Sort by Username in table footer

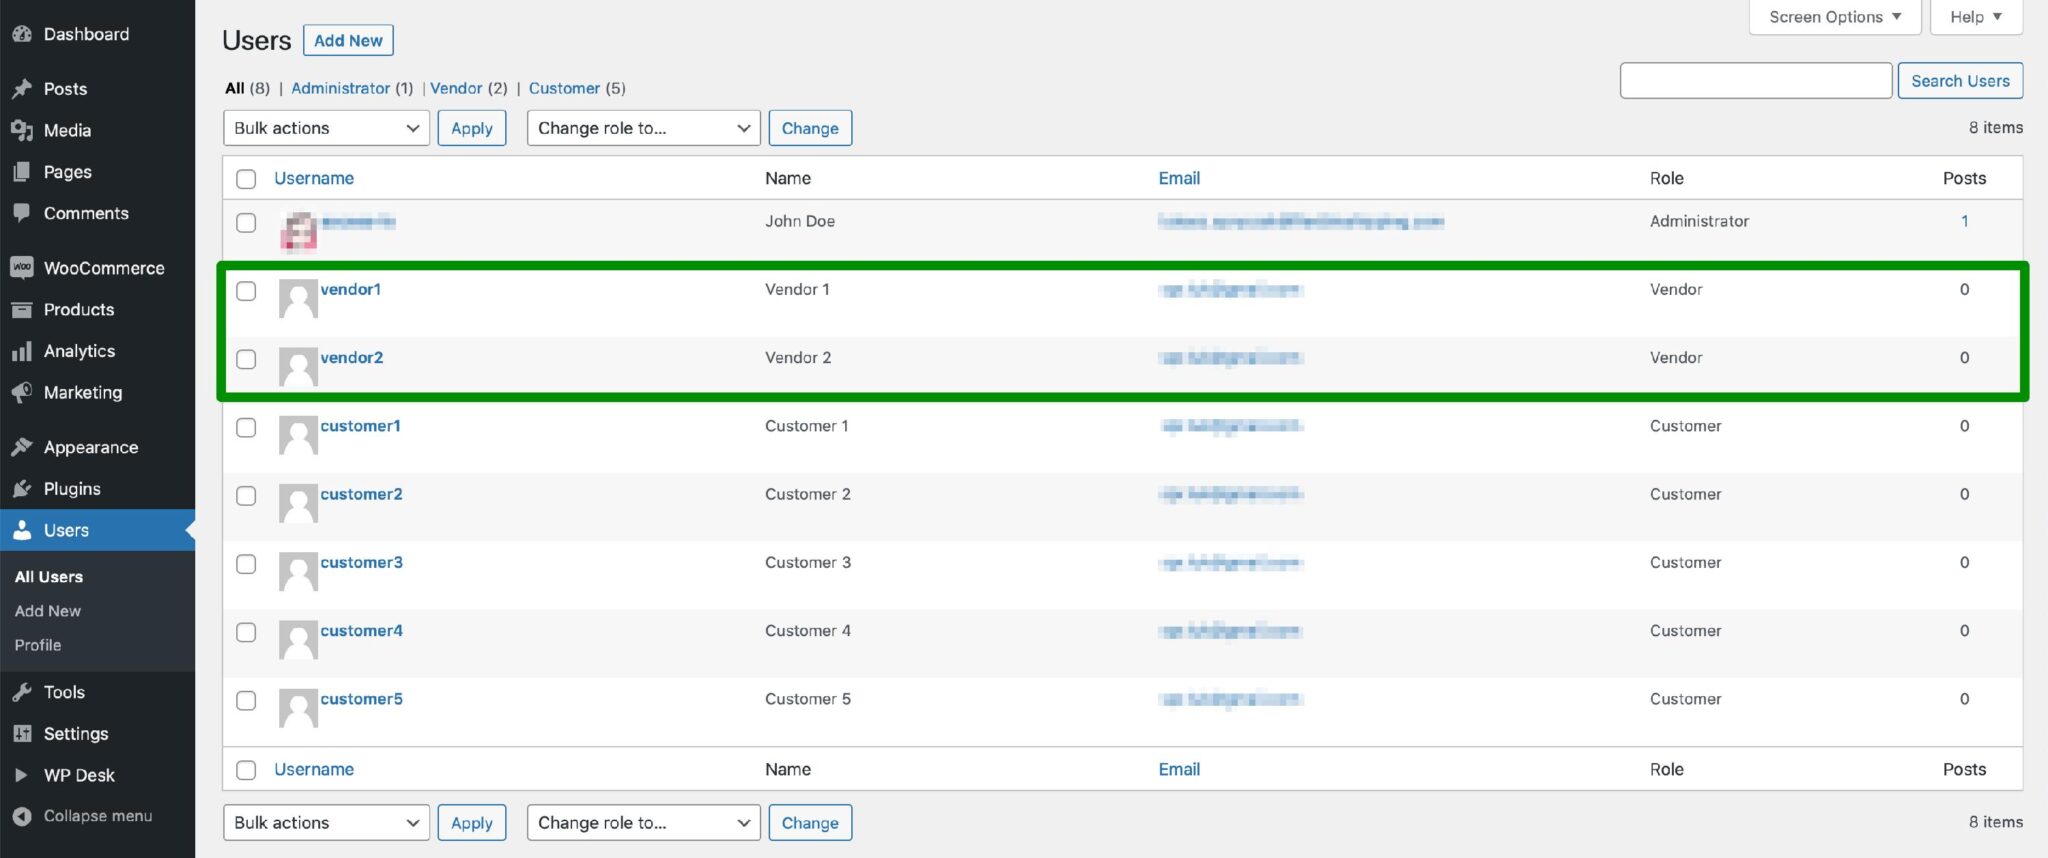coord(314,769)
